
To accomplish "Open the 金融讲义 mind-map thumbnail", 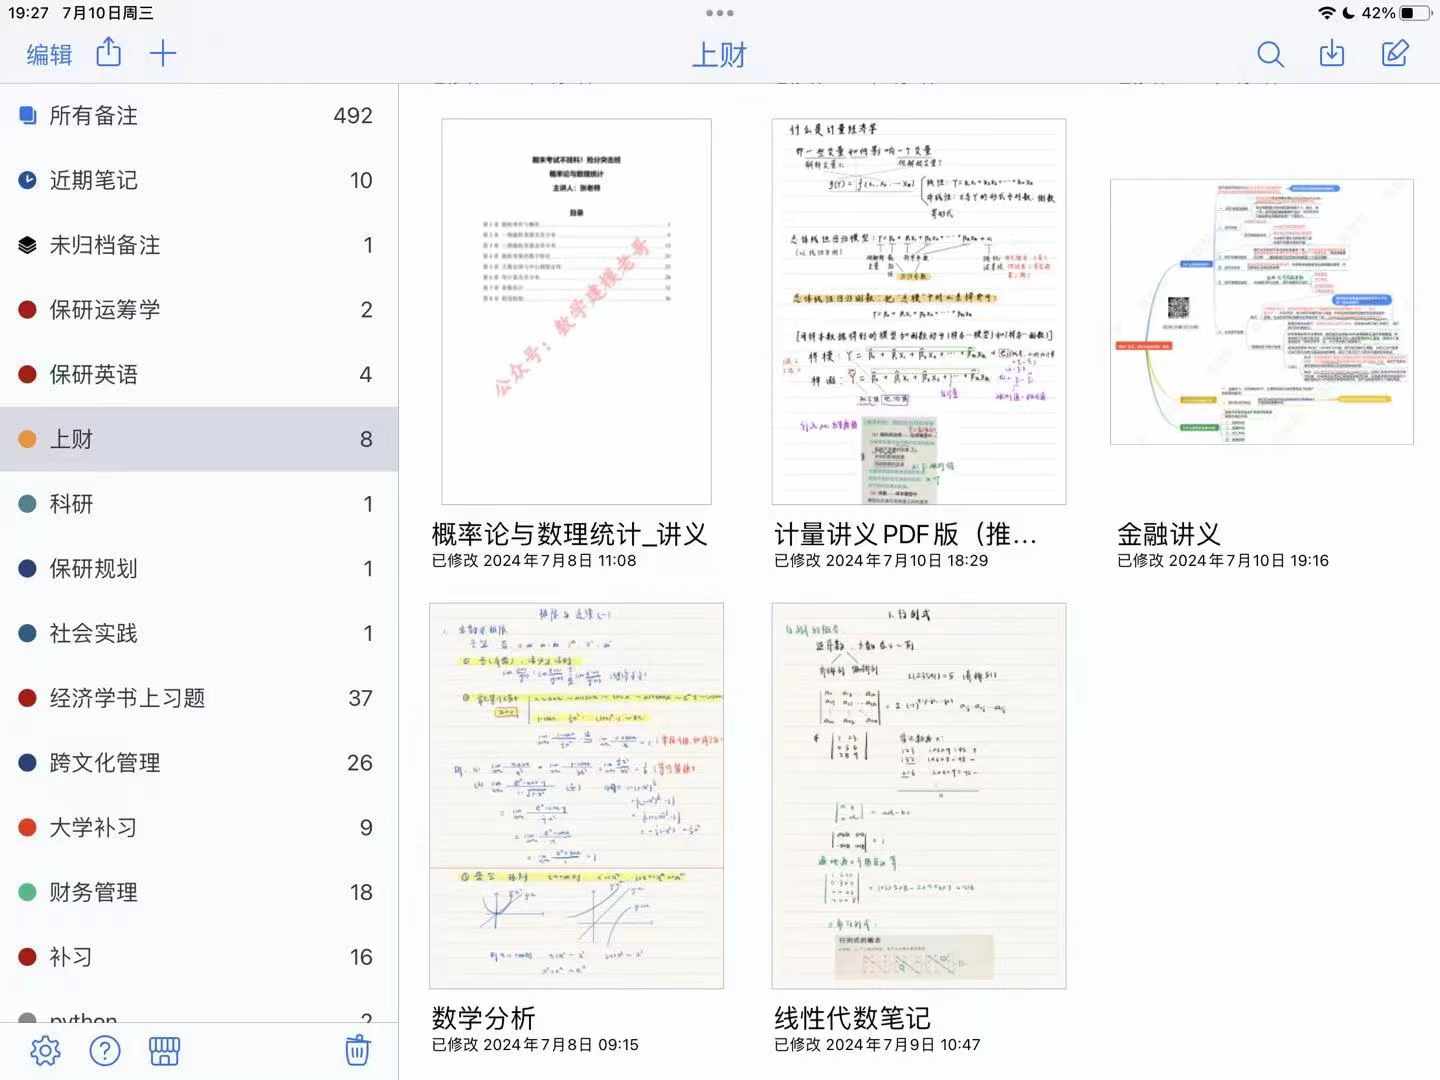I will (1262, 312).
